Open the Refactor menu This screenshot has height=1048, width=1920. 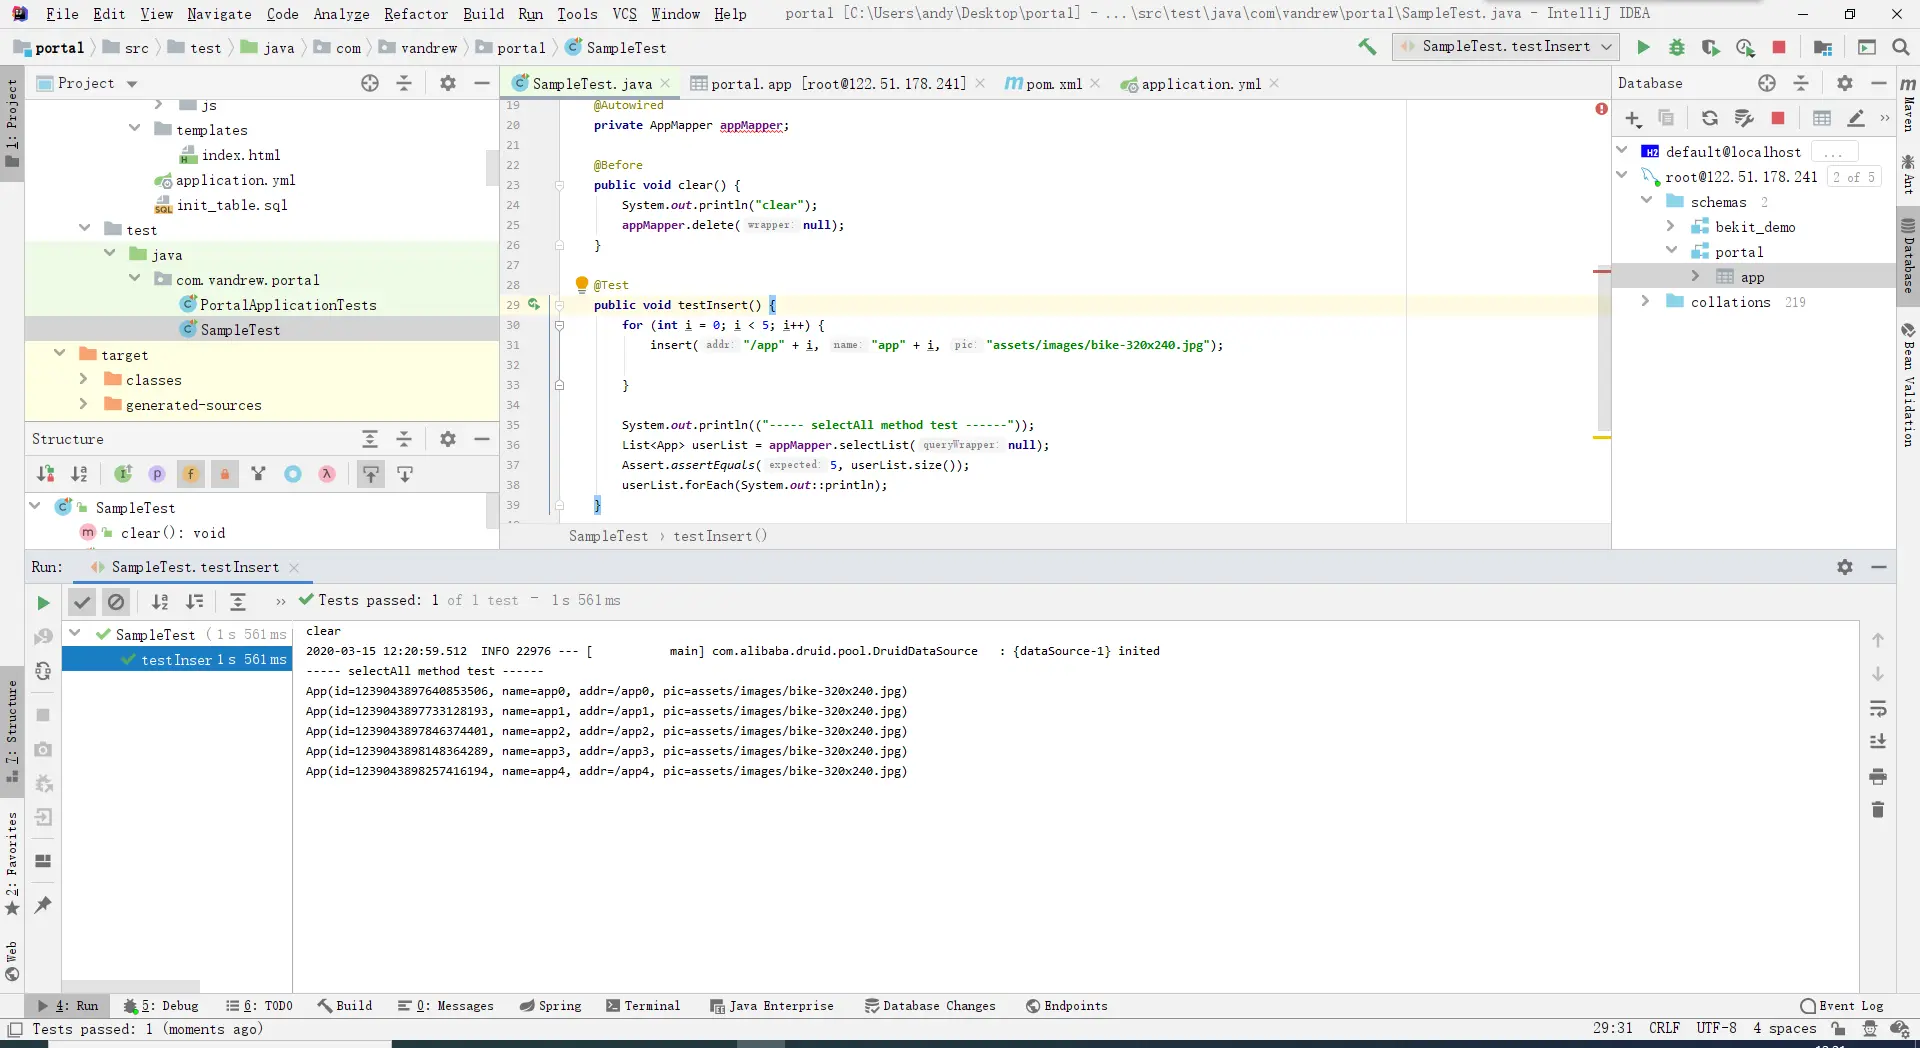coord(415,14)
